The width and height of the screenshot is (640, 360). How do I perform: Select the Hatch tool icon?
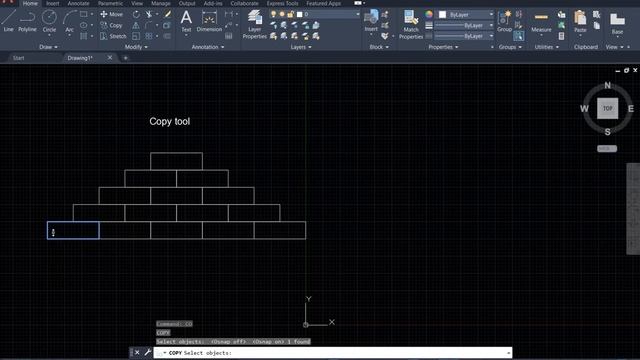(84, 36)
